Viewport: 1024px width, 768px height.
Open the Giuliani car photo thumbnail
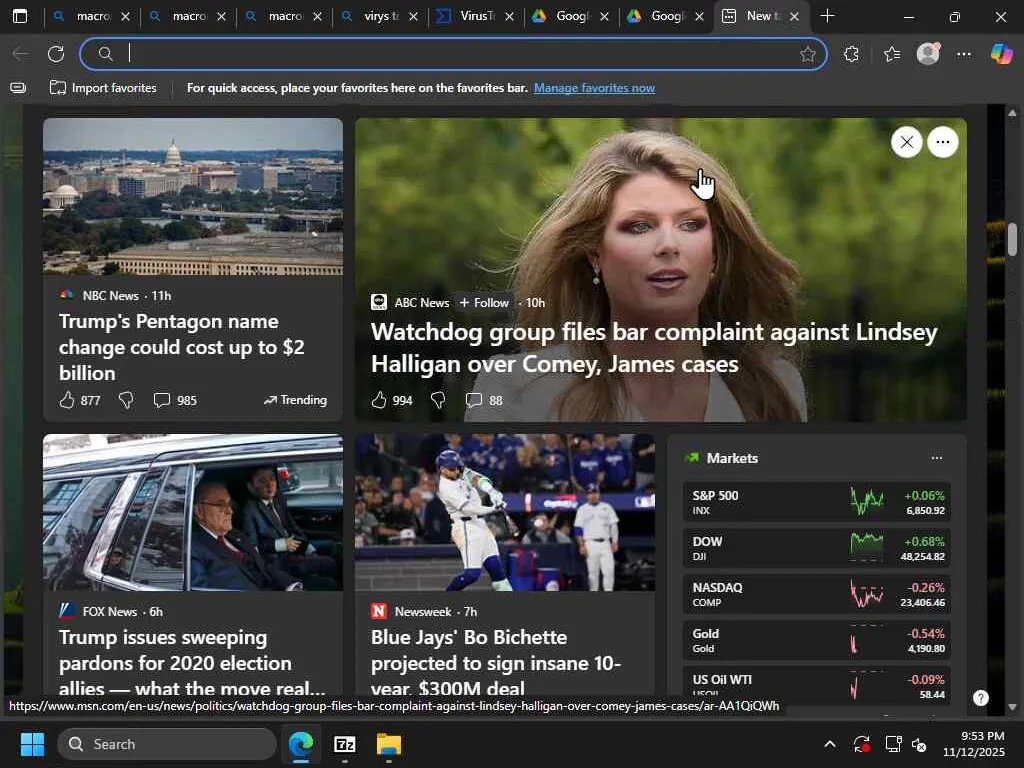(193, 513)
